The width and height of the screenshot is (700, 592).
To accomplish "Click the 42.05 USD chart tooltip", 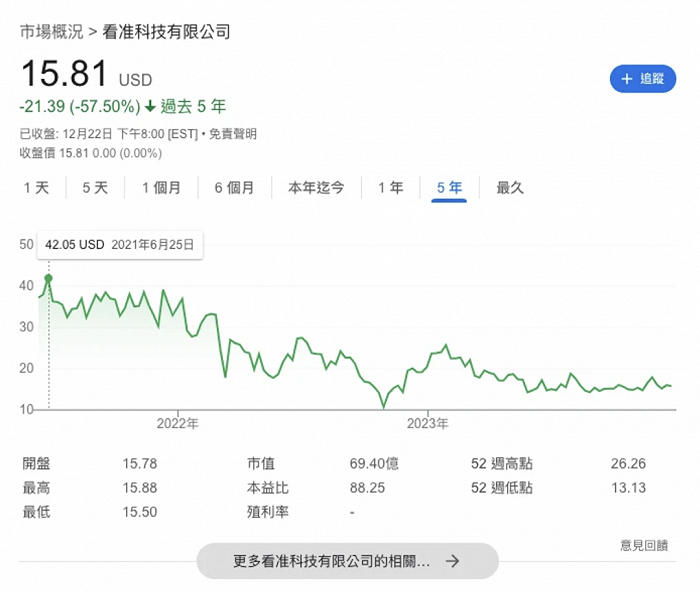I will click(119, 244).
